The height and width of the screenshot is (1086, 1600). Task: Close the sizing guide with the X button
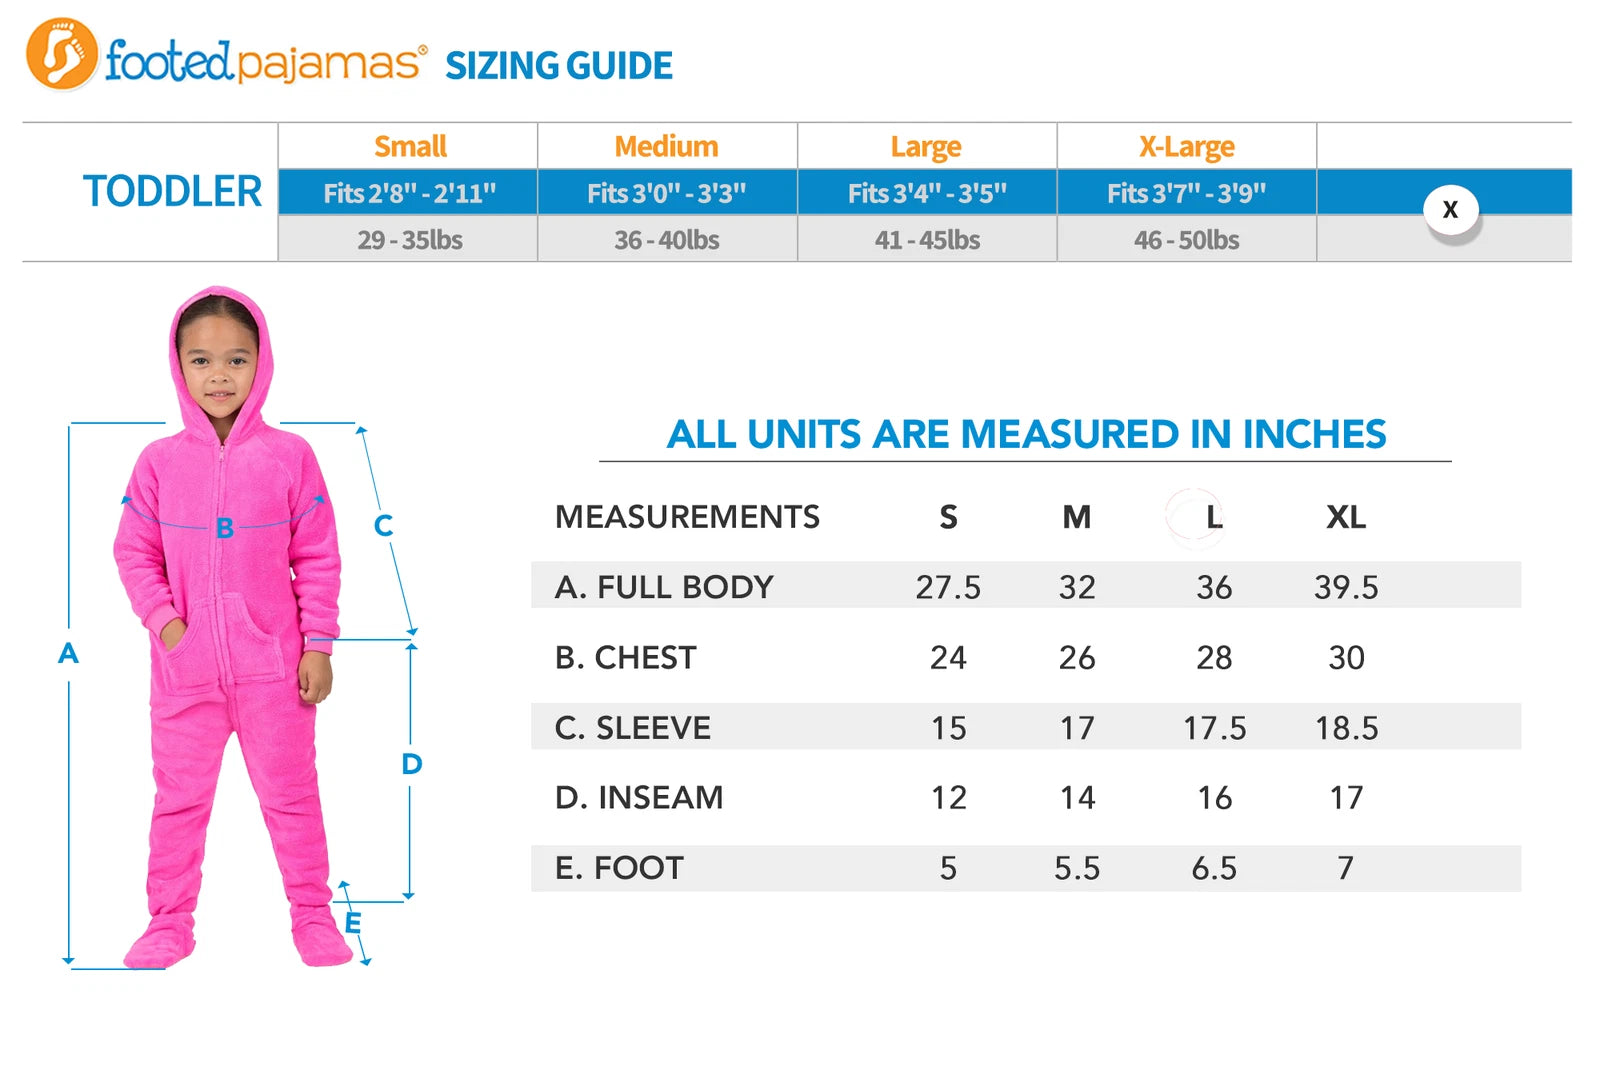[x=1450, y=210]
